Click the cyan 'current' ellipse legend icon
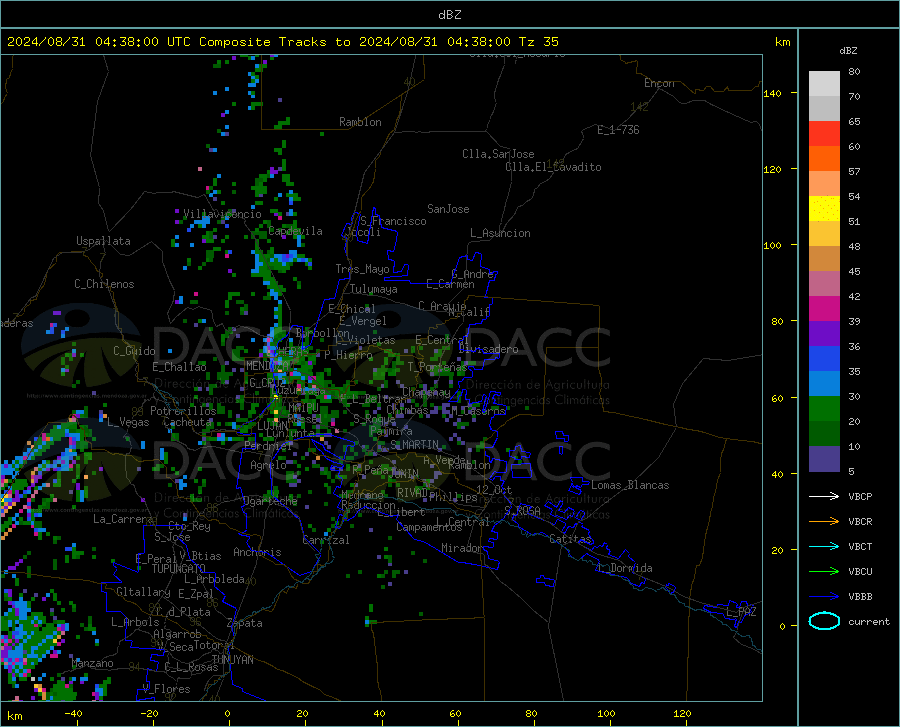 [x=824, y=621]
